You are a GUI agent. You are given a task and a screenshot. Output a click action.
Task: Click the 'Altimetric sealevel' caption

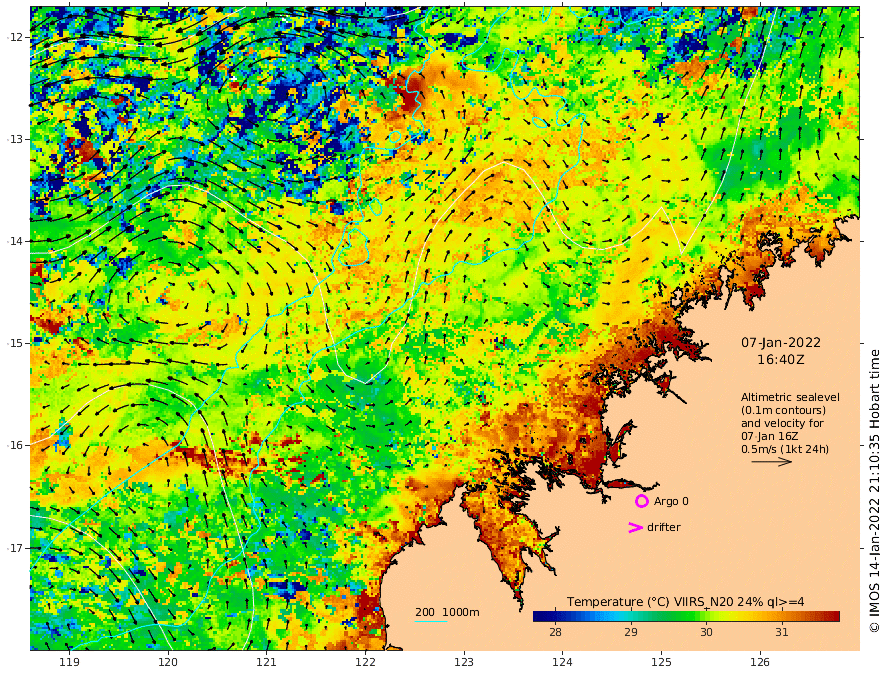tap(790, 397)
